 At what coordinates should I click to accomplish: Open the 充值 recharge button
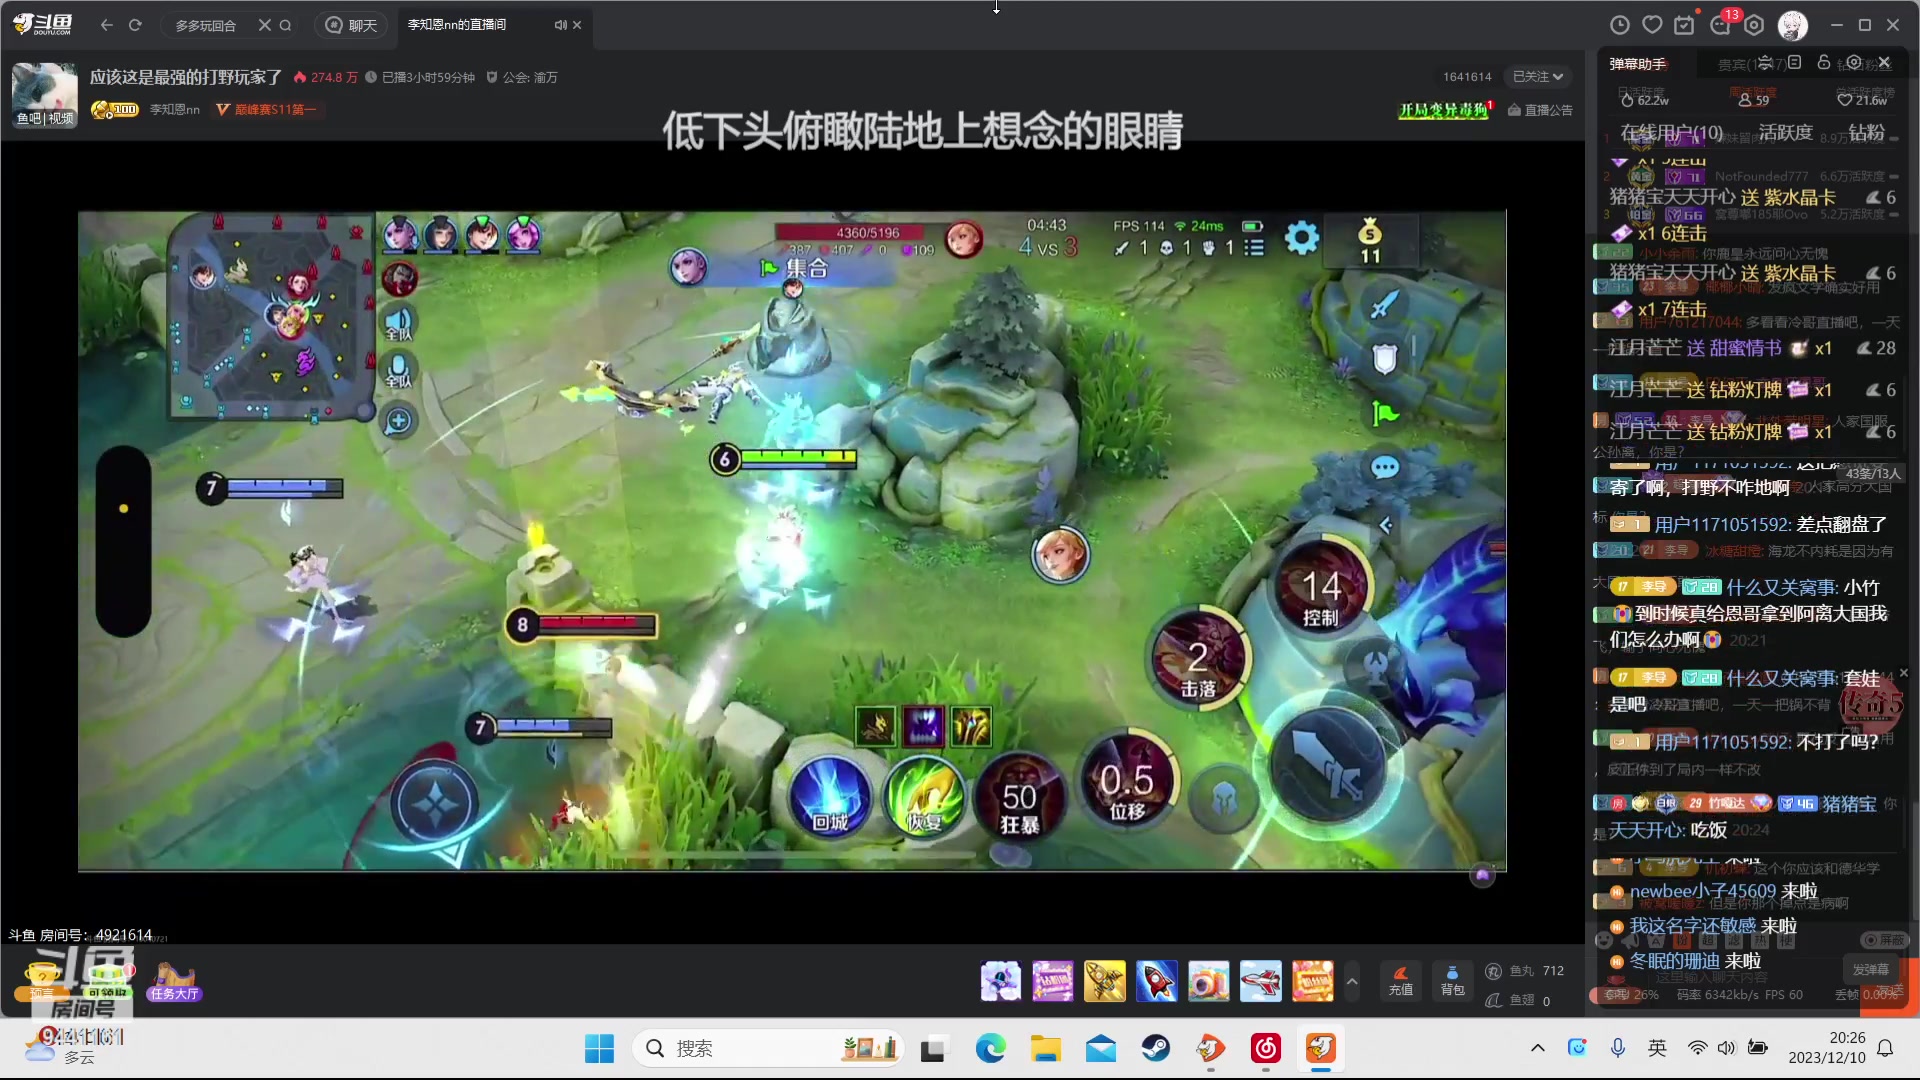[1400, 981]
